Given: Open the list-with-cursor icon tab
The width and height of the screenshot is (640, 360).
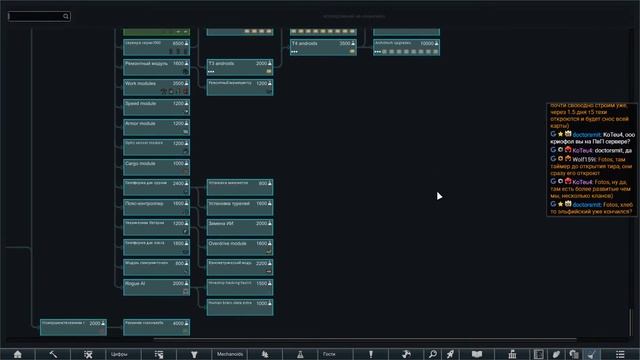Looking at the screenshot, I should (159, 354).
